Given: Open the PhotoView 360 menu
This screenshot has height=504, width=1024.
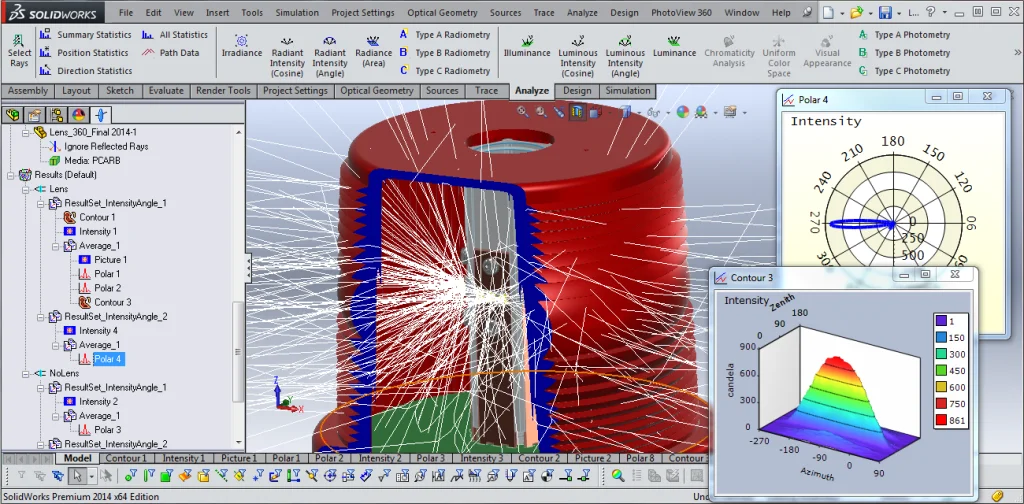Looking at the screenshot, I should (x=681, y=12).
